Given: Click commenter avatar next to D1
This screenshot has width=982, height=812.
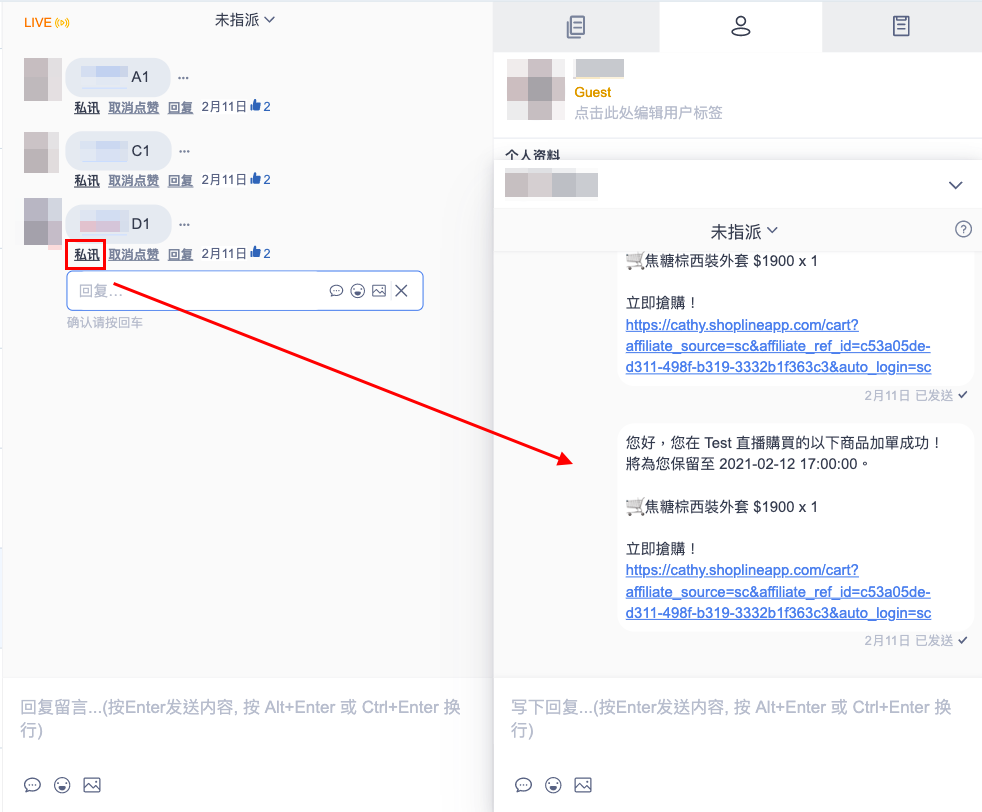Looking at the screenshot, I should [x=43, y=222].
